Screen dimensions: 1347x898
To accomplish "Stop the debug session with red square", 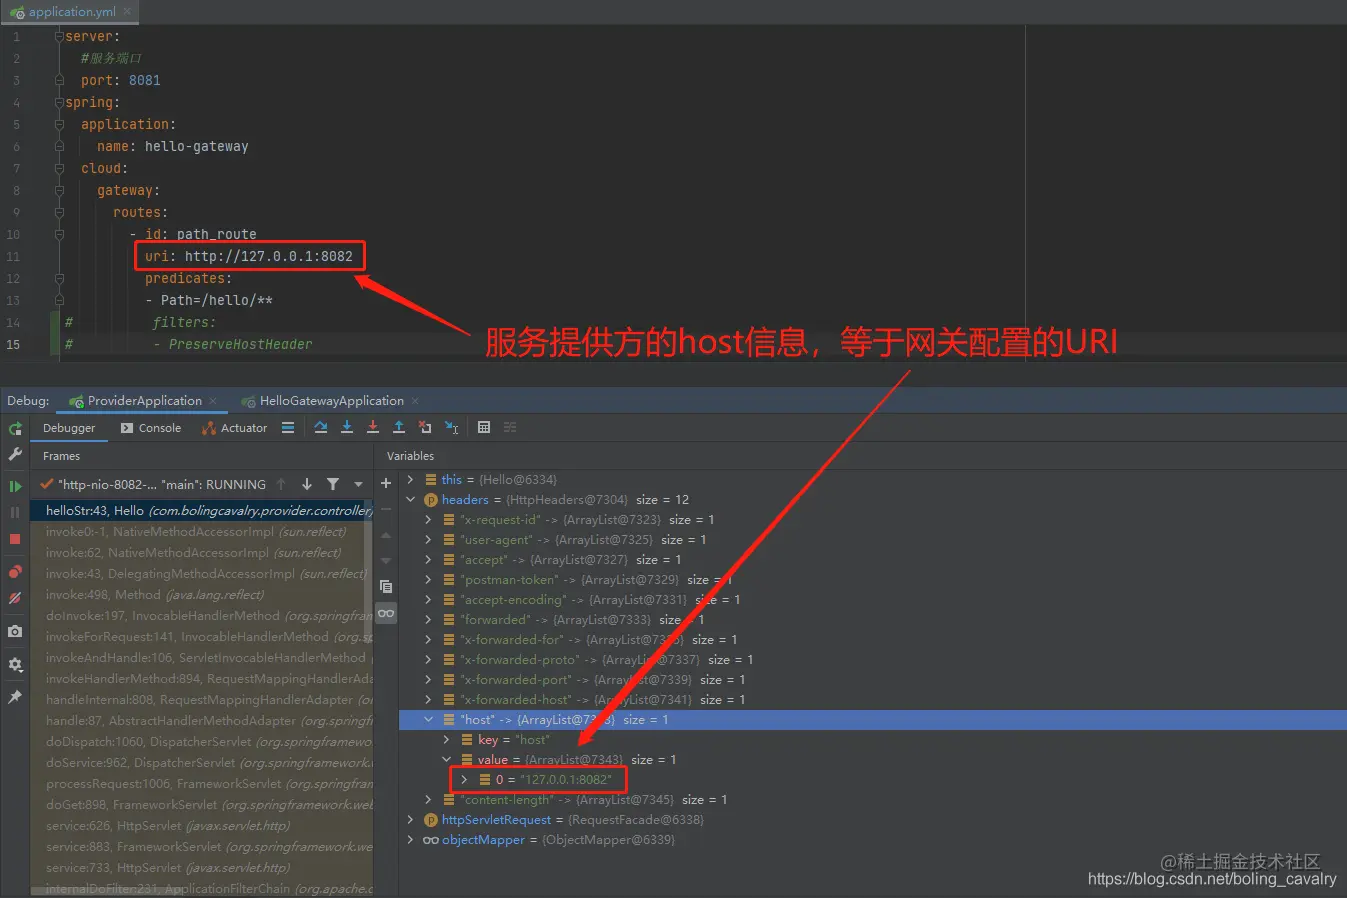I will (x=15, y=539).
